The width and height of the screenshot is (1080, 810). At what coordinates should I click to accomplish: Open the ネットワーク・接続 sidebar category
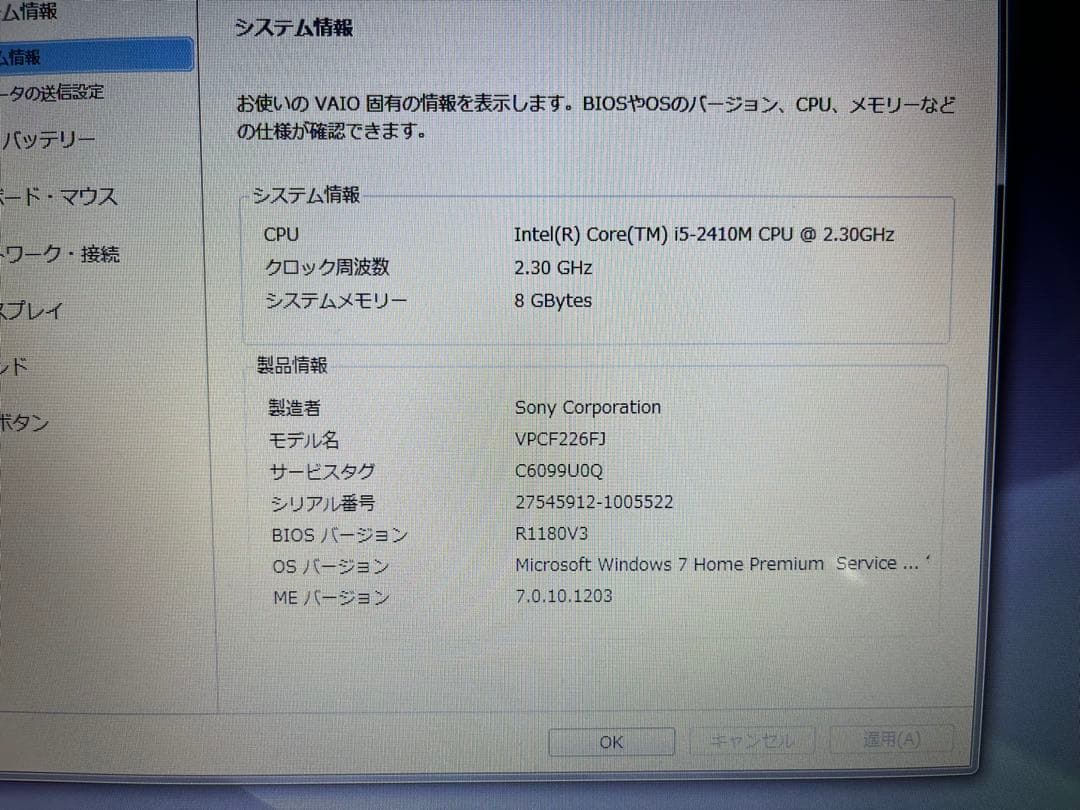coord(60,254)
